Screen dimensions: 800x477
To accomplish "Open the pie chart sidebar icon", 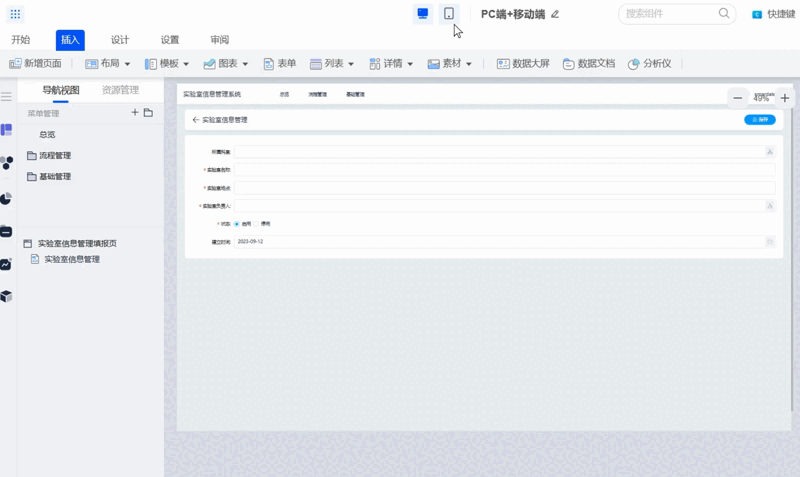I will (6, 198).
